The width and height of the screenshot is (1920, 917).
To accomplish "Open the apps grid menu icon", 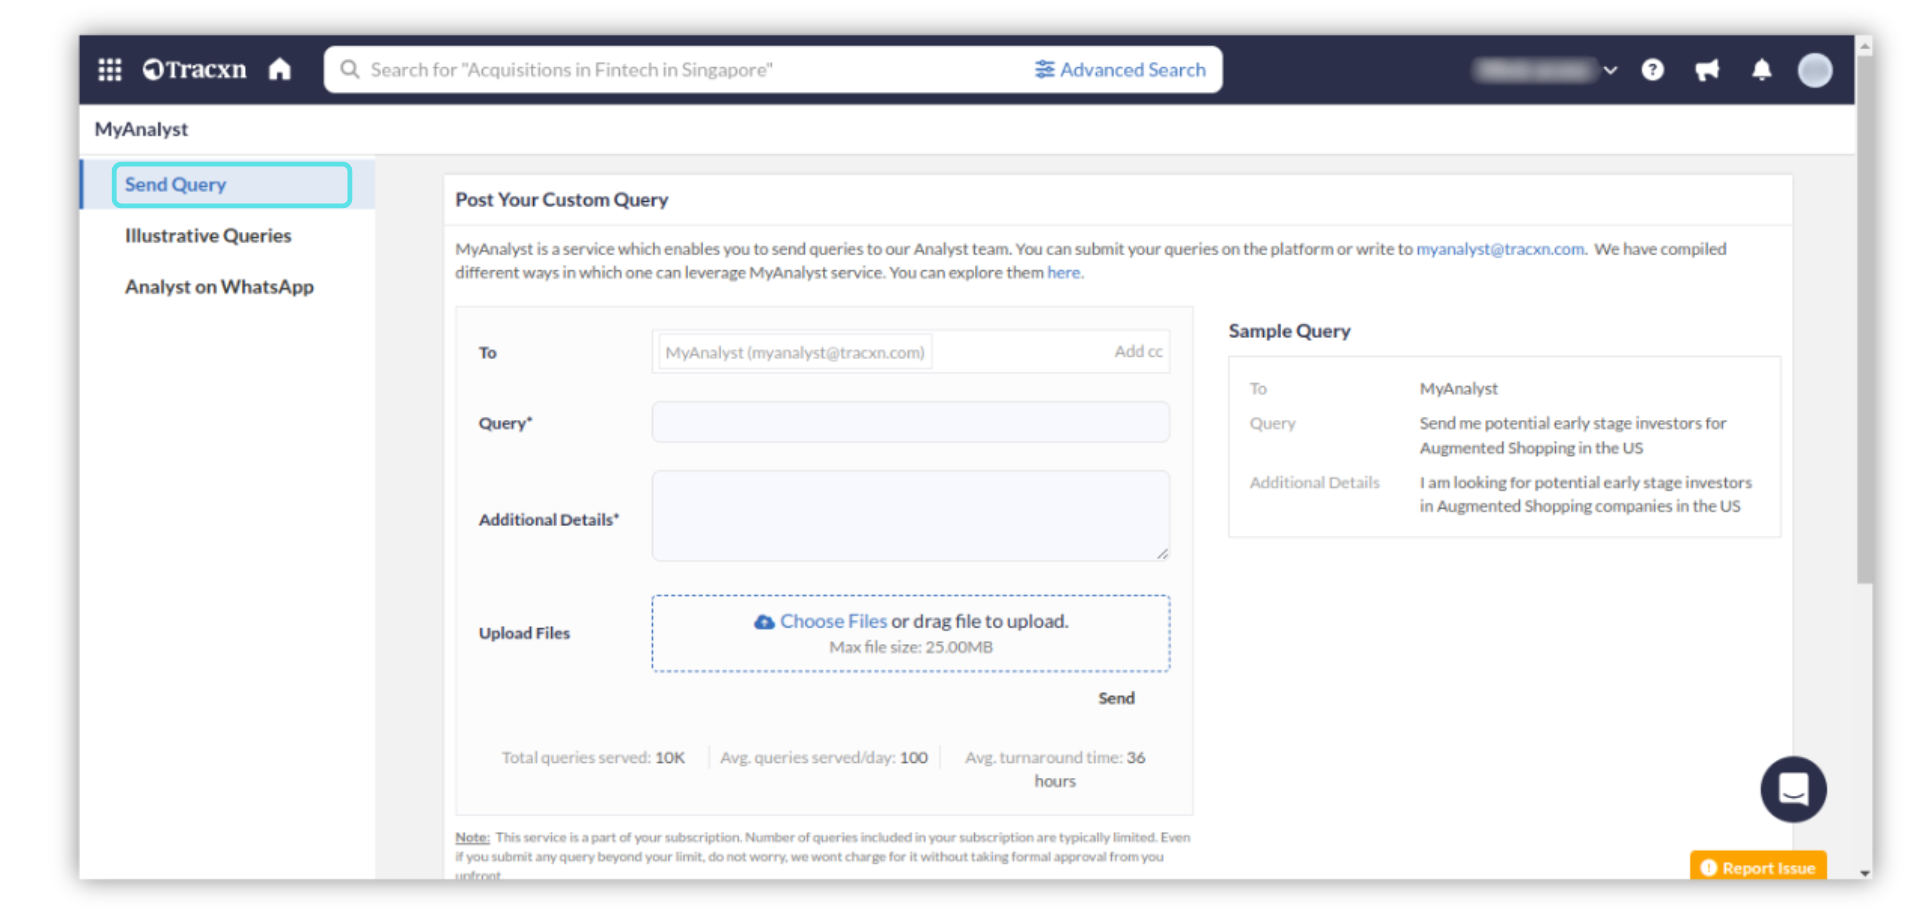I will pyautogui.click(x=110, y=70).
